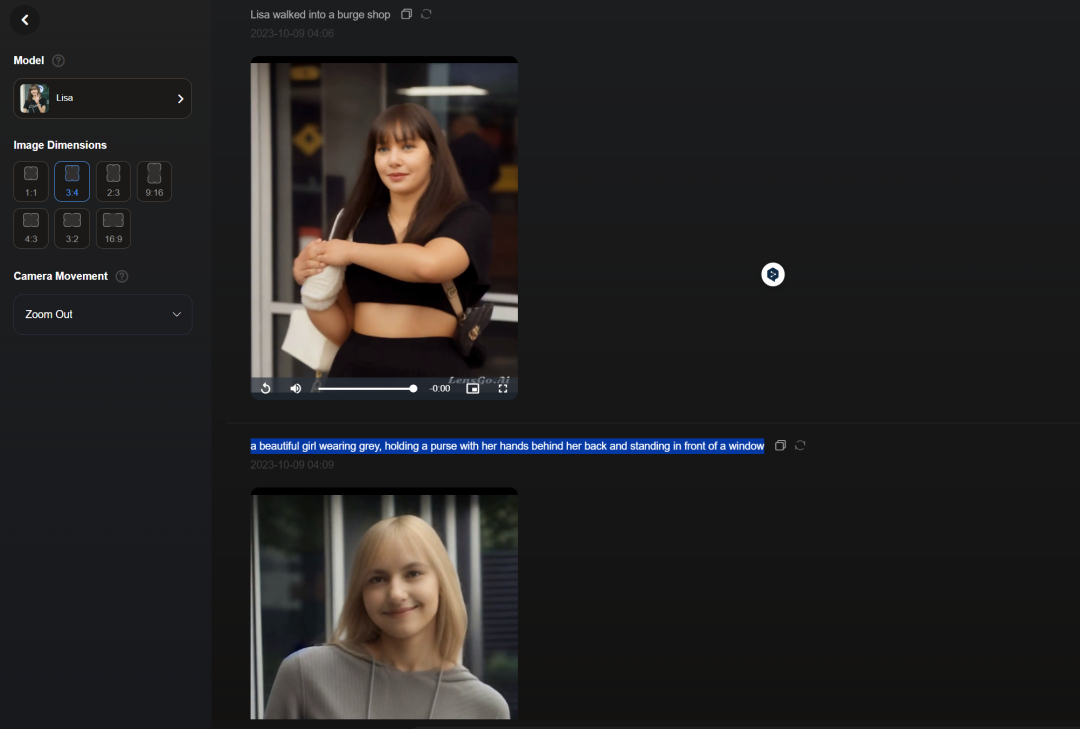Click the 2023-10-09 04:06 timestamp

pyautogui.click(x=292, y=33)
